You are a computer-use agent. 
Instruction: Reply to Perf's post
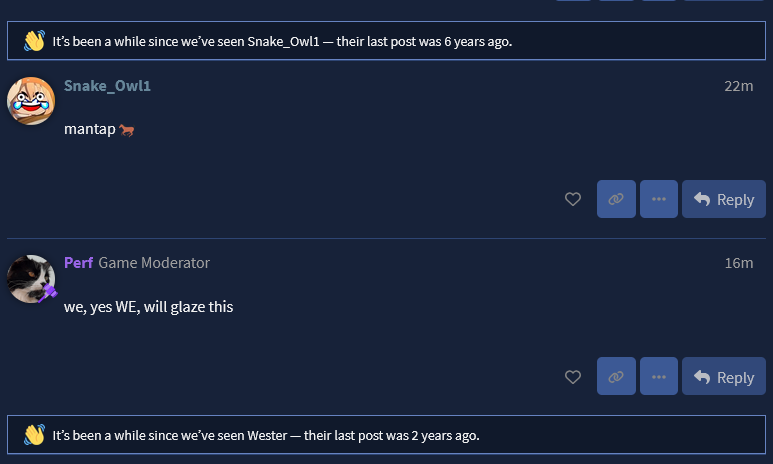pos(724,377)
